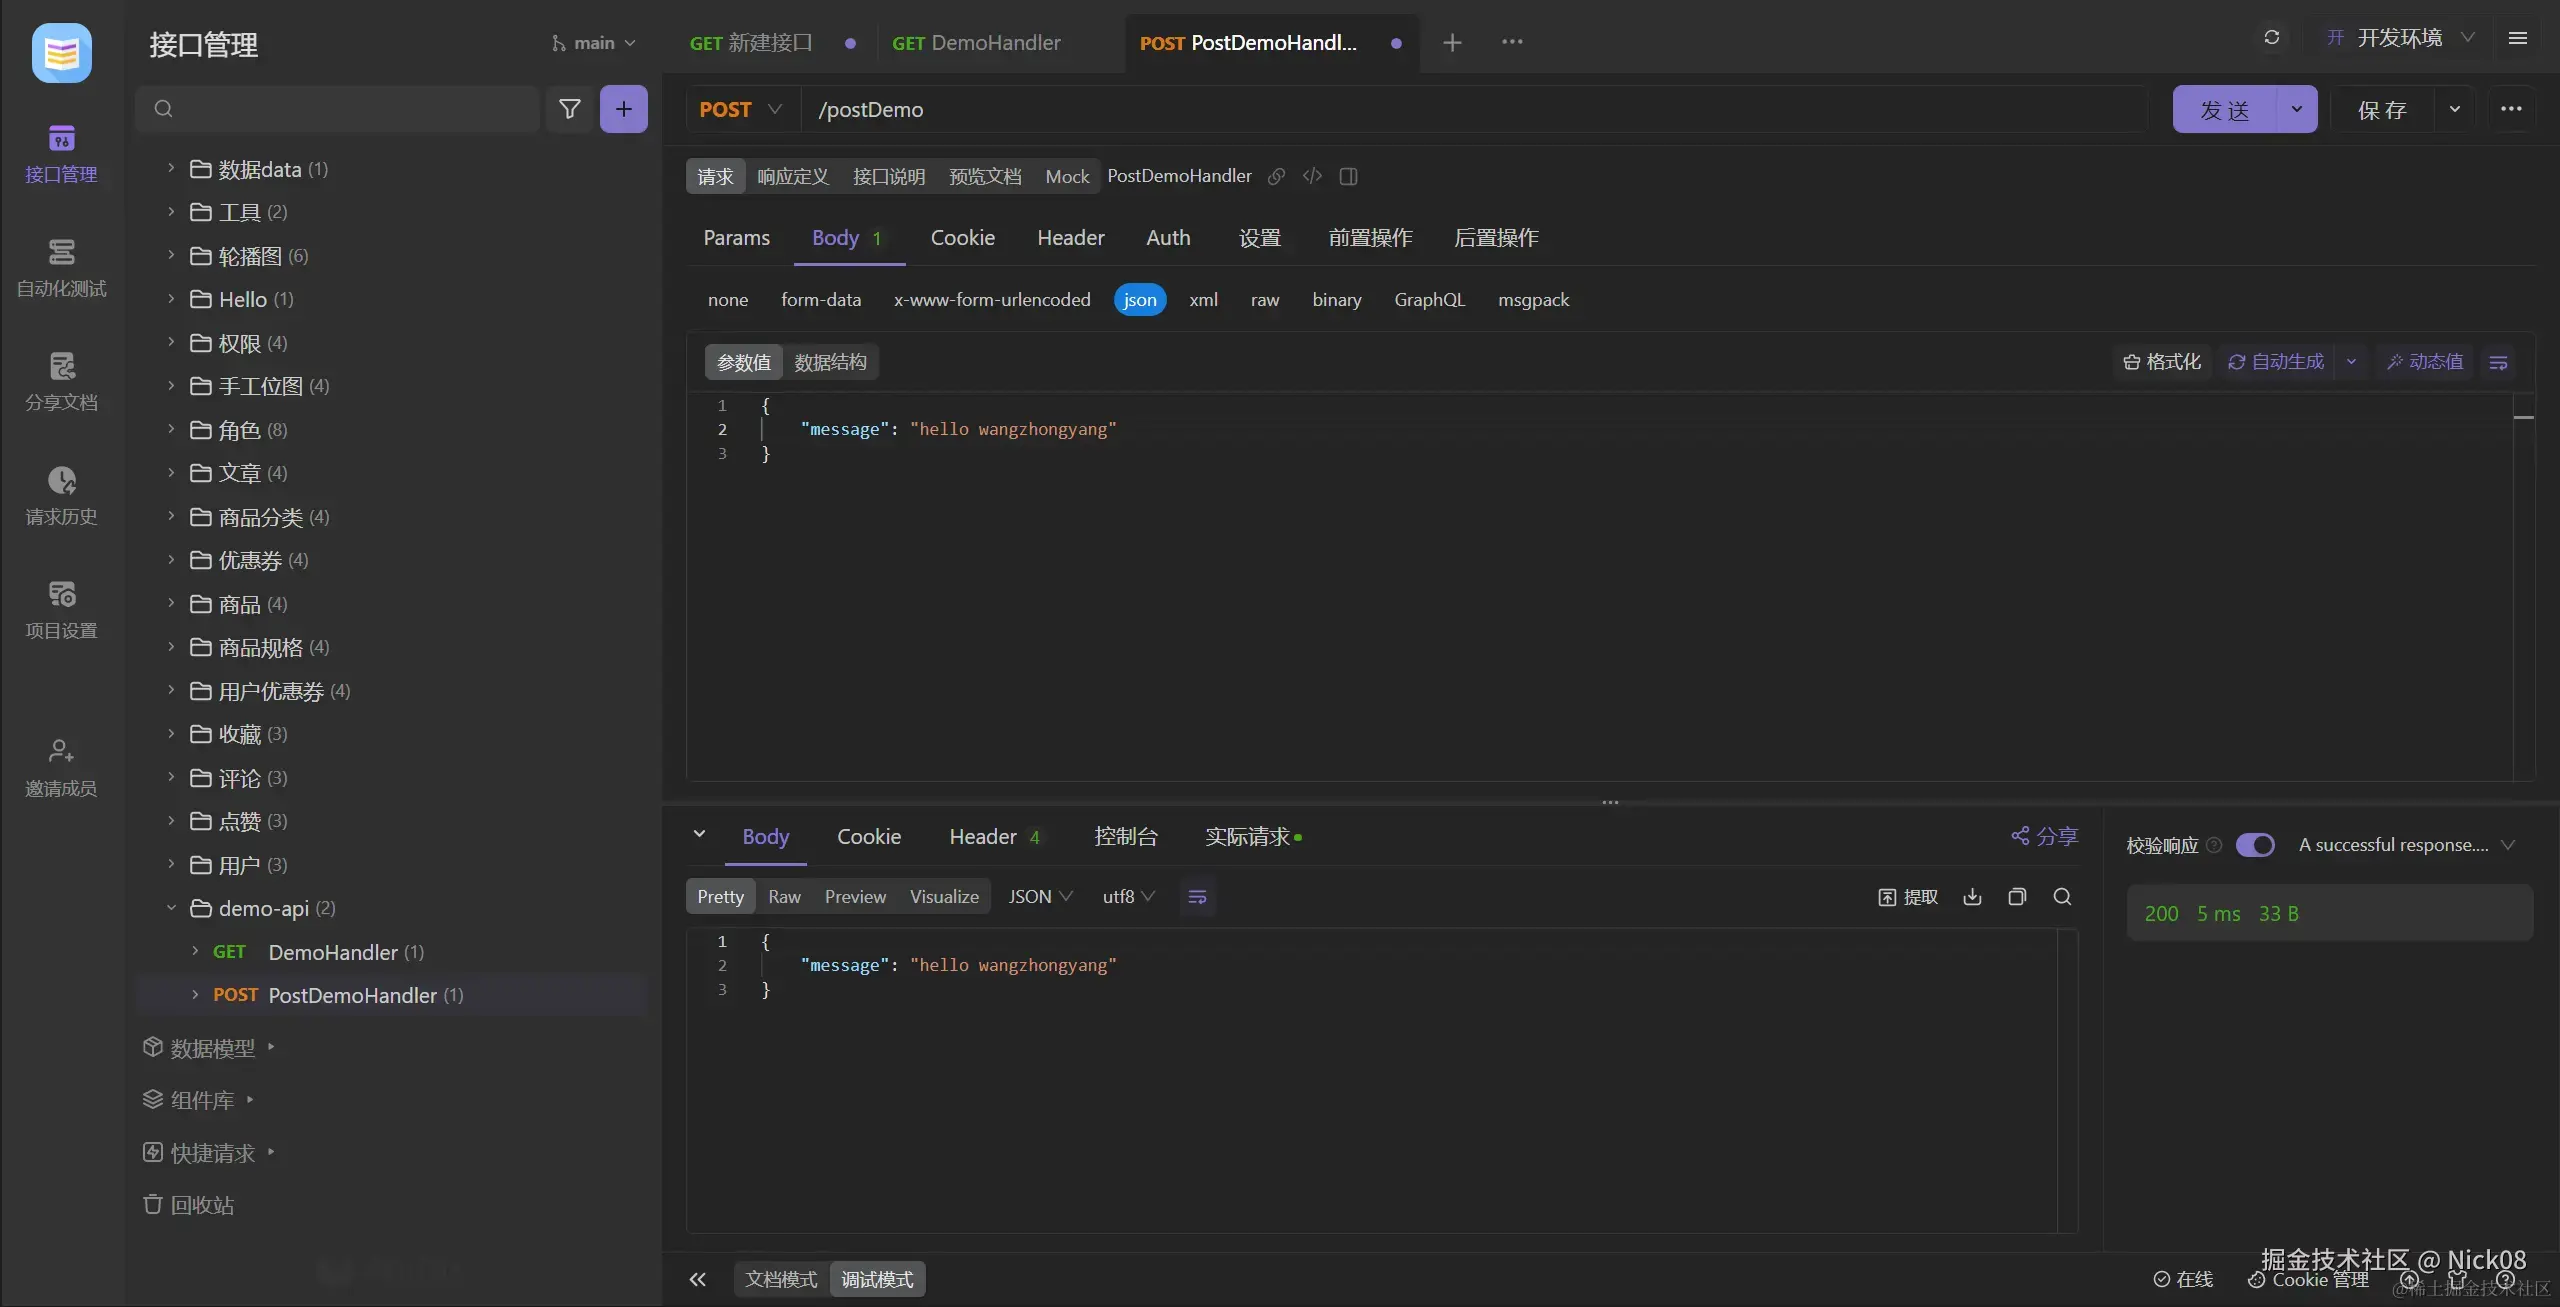Select the form-data body type
The width and height of the screenshot is (2560, 1307).
point(820,300)
